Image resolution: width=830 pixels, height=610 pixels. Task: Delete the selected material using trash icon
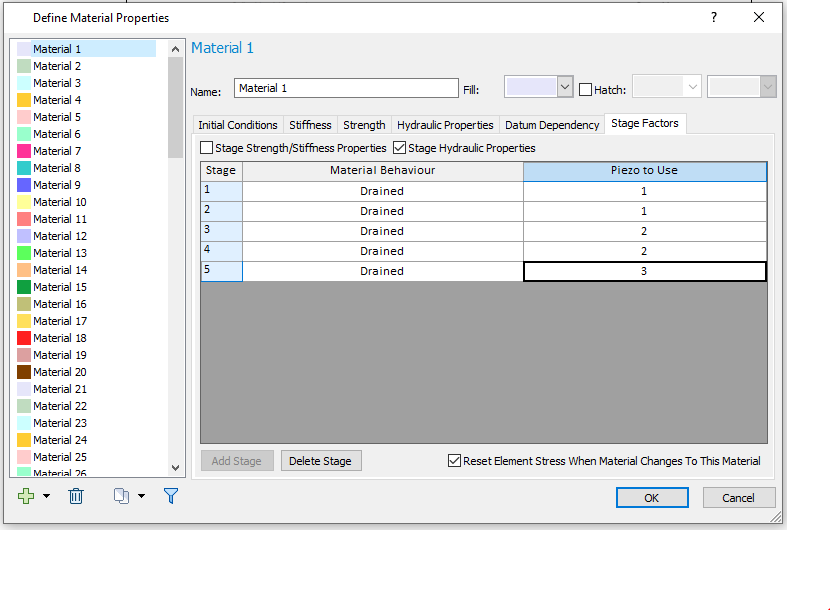click(75, 495)
